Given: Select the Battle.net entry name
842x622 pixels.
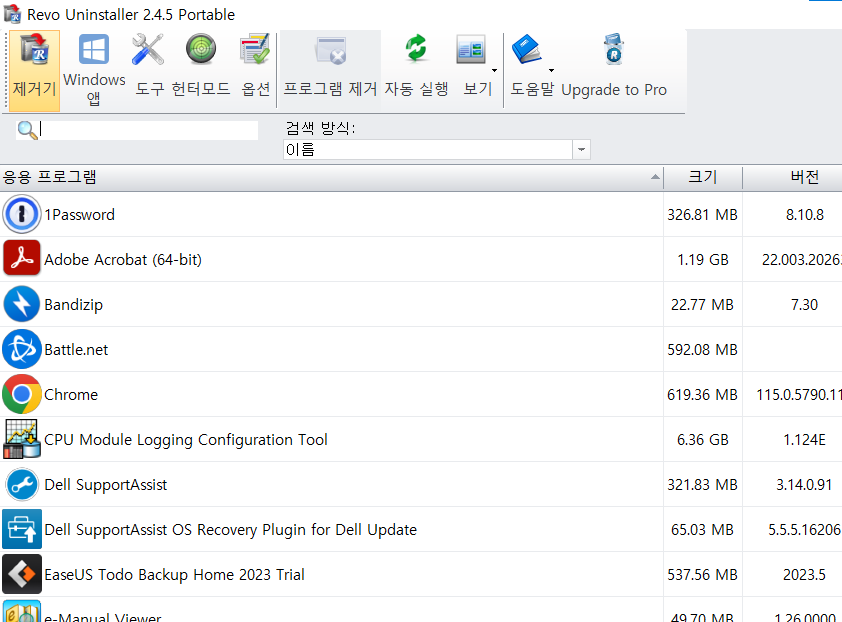Looking at the screenshot, I should click(x=76, y=350).
